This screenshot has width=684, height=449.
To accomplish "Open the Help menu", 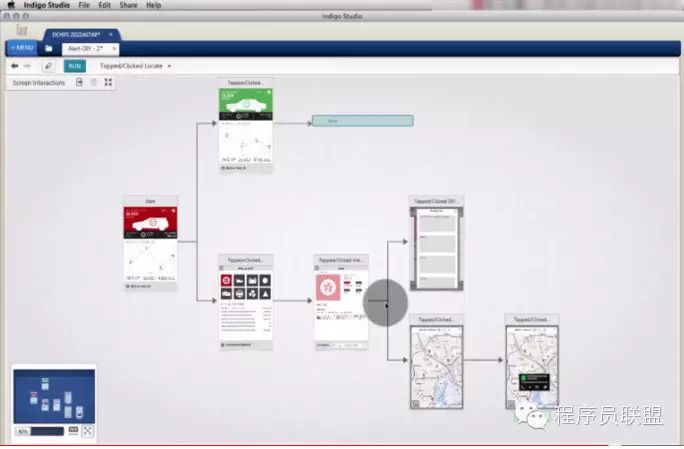I will pyautogui.click(x=153, y=5).
